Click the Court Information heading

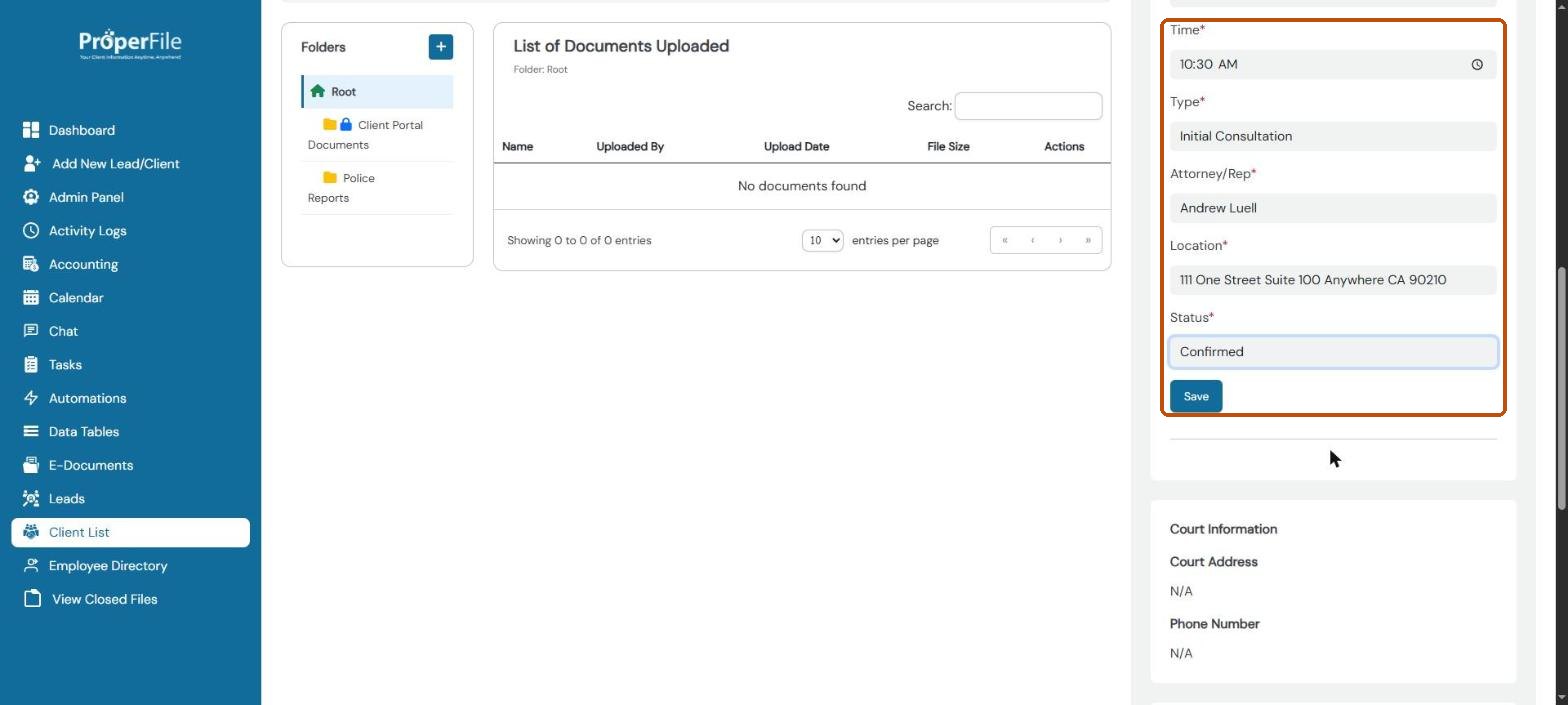pyautogui.click(x=1223, y=529)
